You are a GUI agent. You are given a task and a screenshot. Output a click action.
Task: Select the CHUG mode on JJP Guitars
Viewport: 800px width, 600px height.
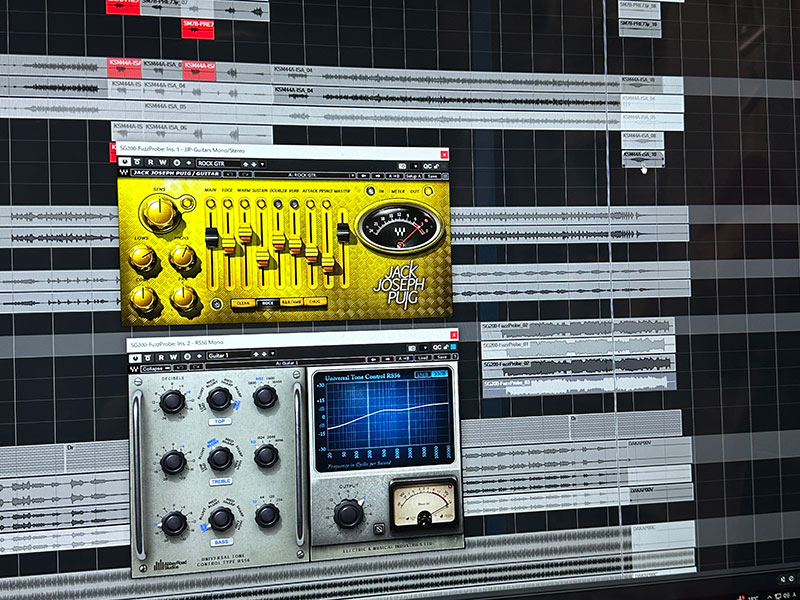[315, 302]
